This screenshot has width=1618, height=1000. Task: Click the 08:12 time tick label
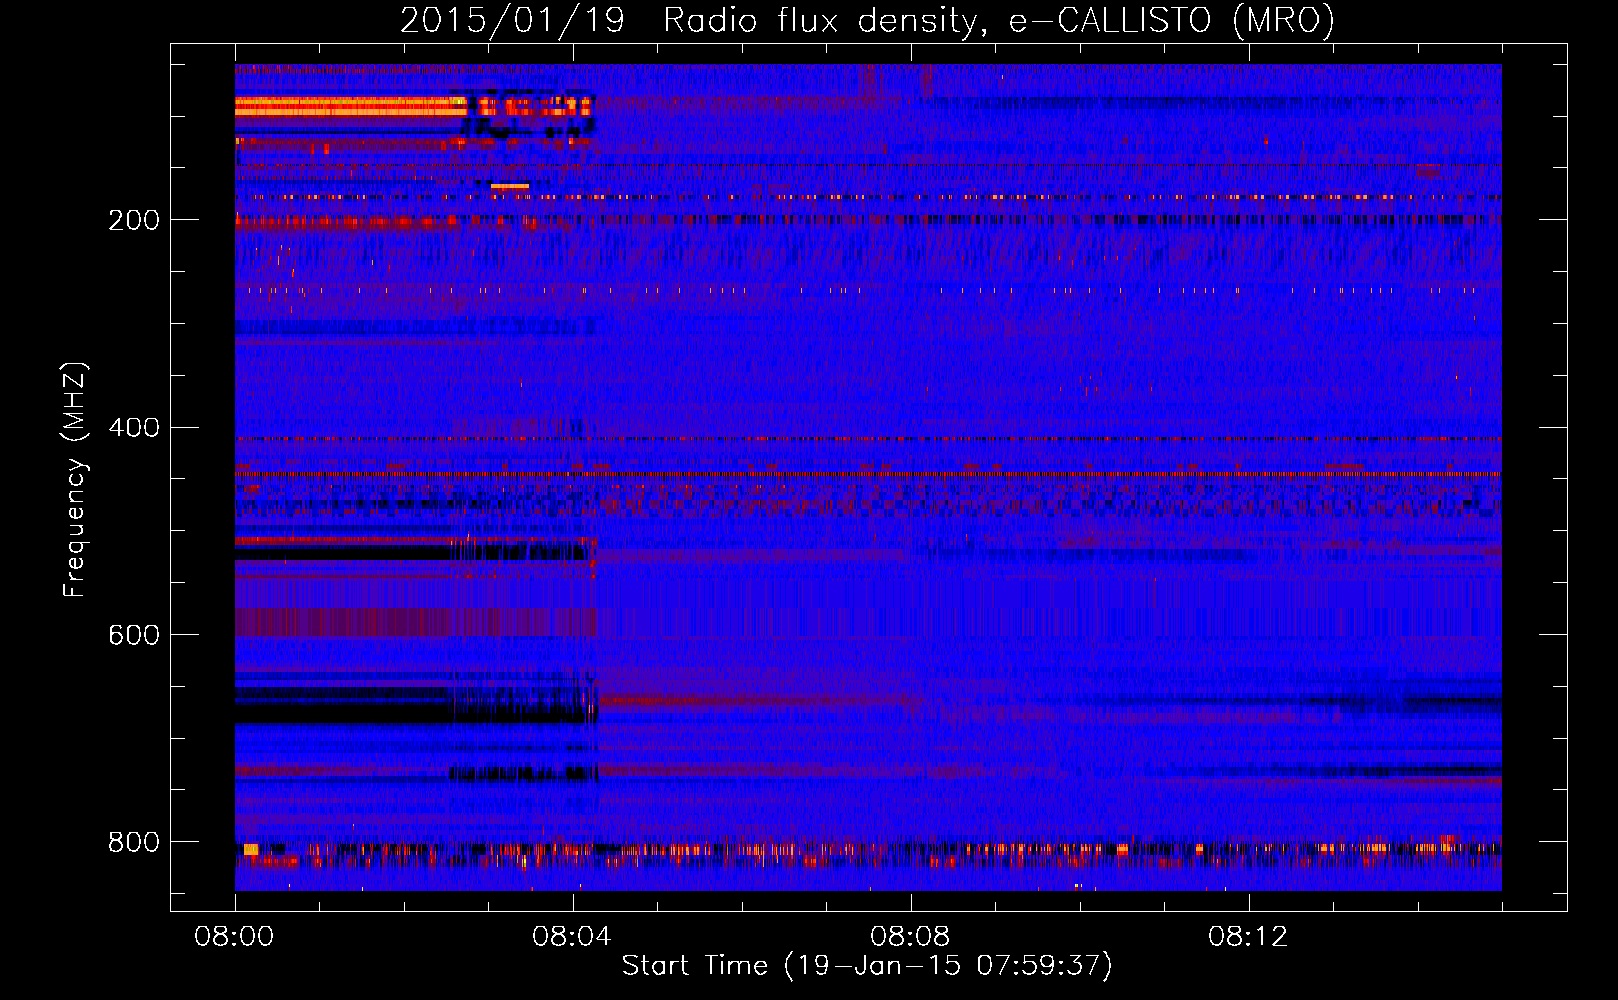(1248, 937)
